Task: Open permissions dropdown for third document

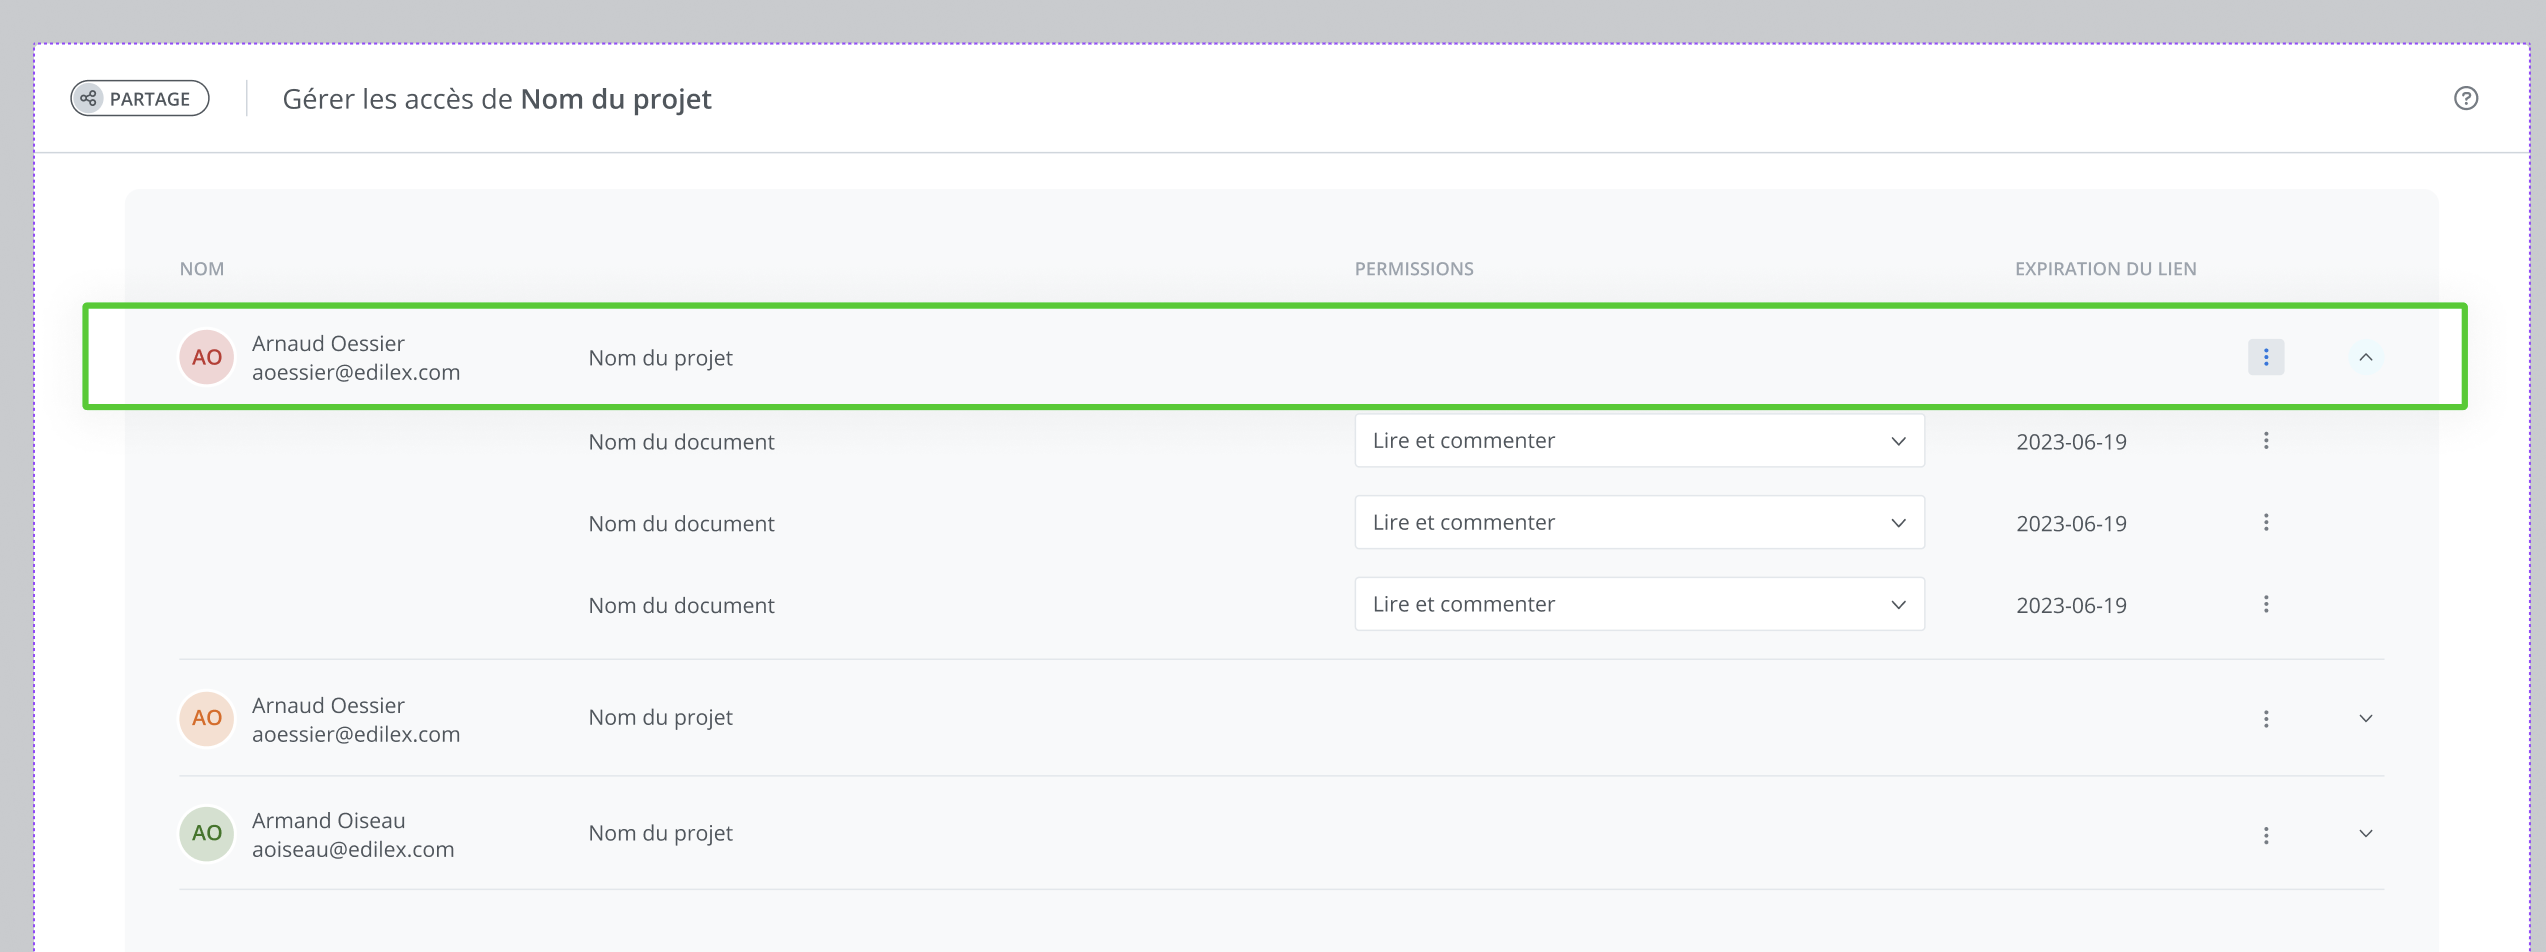Action: pos(1638,604)
